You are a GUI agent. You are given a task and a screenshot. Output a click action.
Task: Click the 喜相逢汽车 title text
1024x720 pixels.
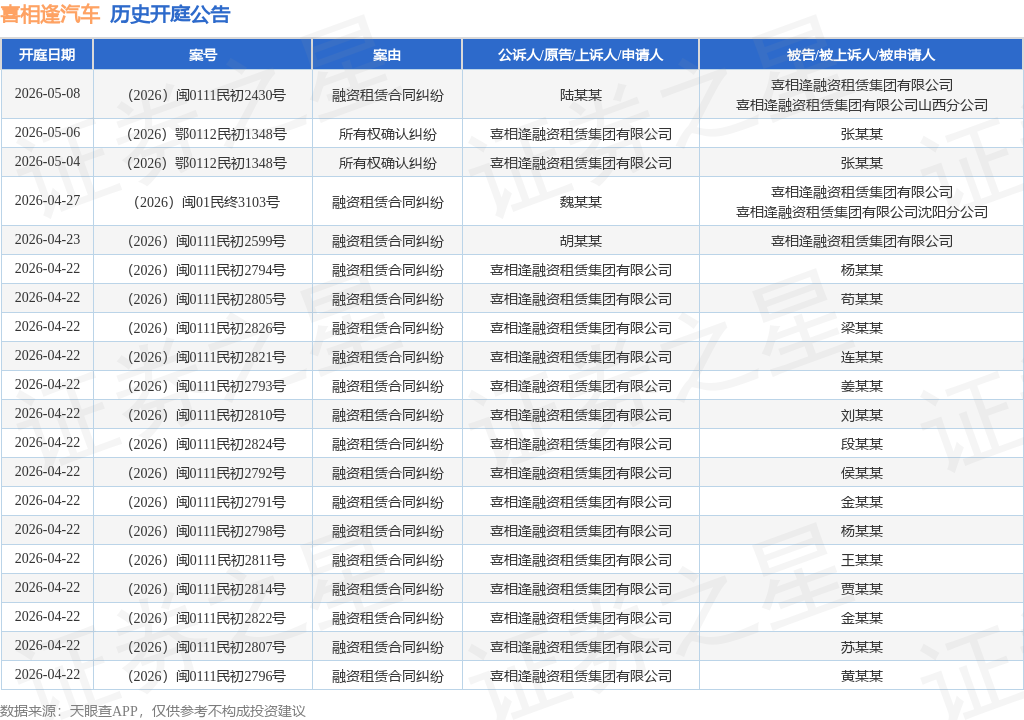coord(50,14)
